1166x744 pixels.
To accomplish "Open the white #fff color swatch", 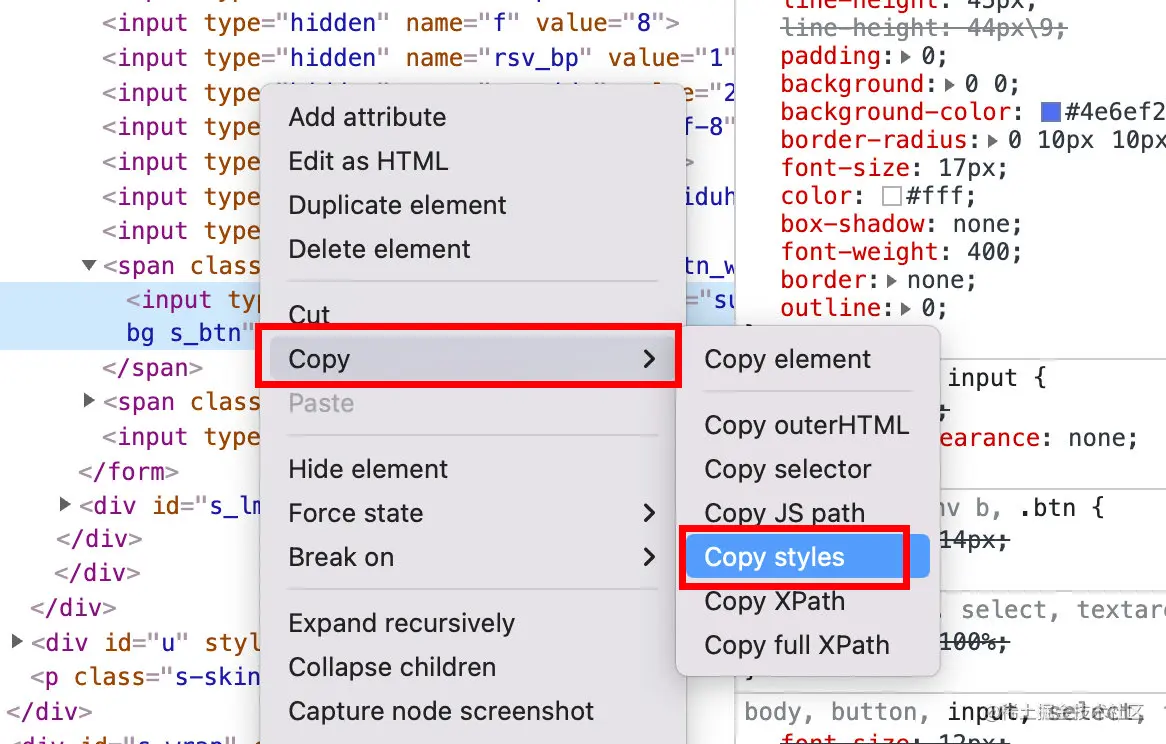I will click(892, 196).
